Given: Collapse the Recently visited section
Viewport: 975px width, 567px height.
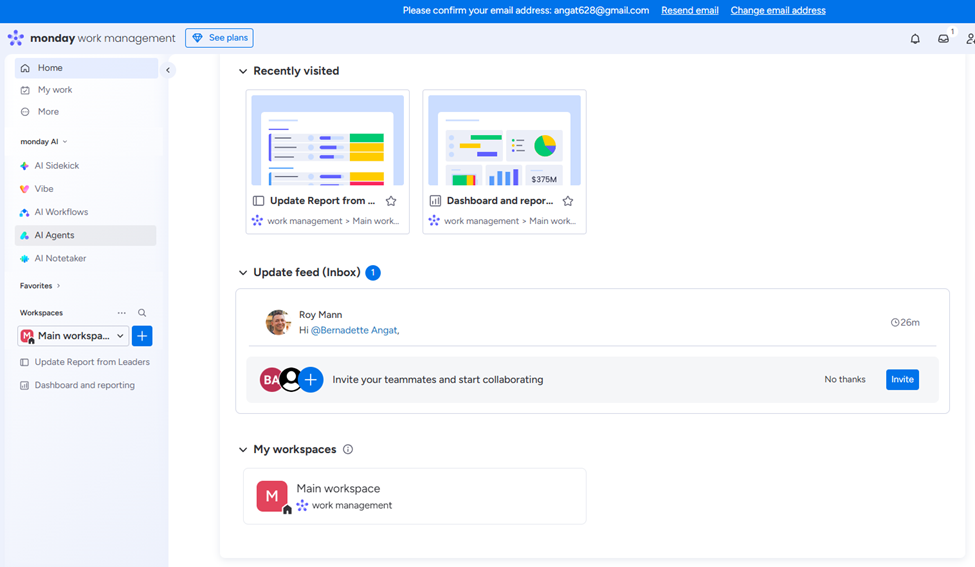Looking at the screenshot, I should click(243, 71).
